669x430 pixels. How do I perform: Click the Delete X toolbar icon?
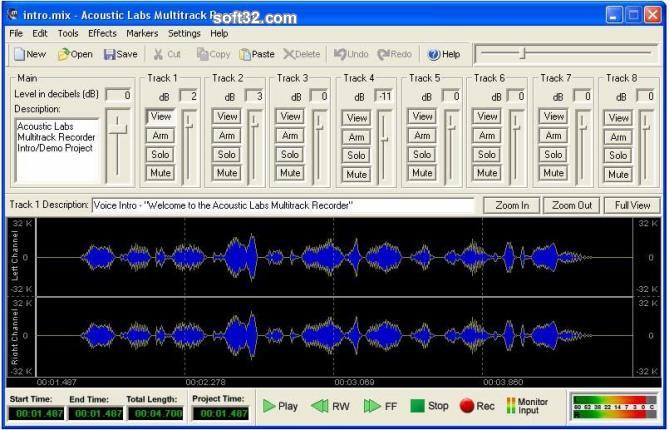pyautogui.click(x=301, y=54)
